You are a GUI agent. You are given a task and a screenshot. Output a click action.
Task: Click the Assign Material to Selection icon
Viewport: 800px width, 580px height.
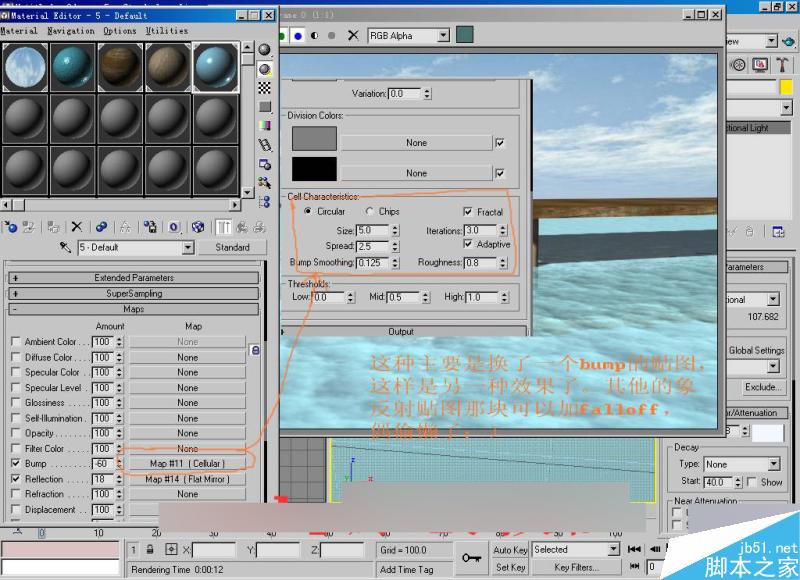[54, 227]
